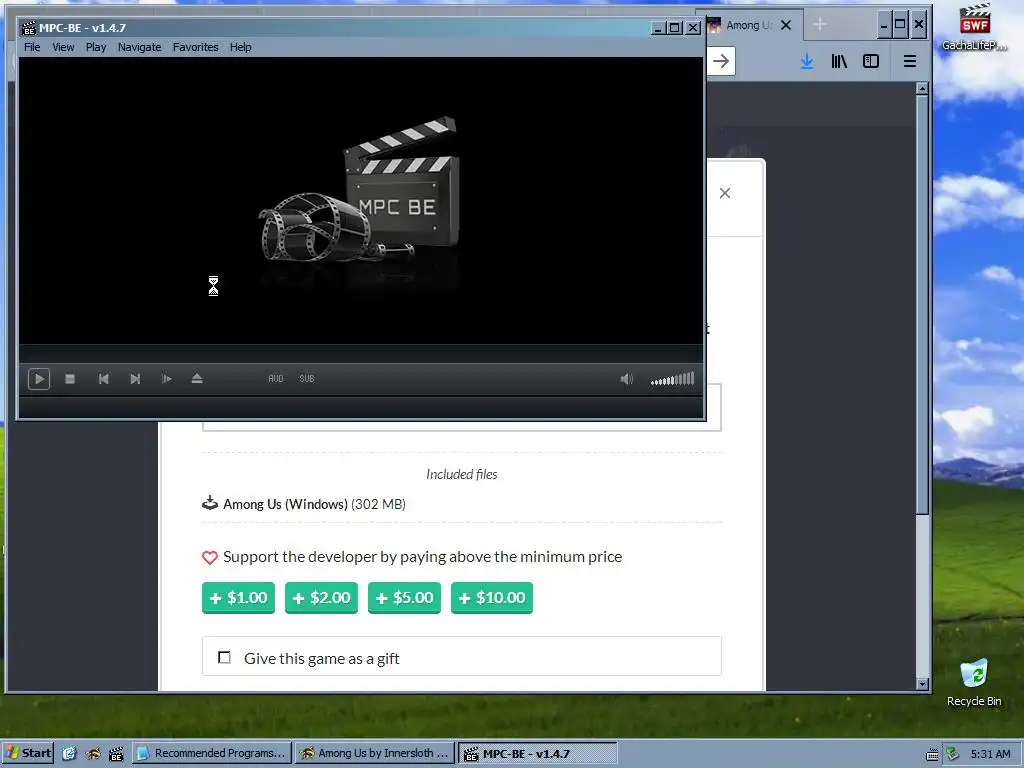The image size is (1024, 768).
Task: Open the browser Library icon
Action: coord(839,61)
